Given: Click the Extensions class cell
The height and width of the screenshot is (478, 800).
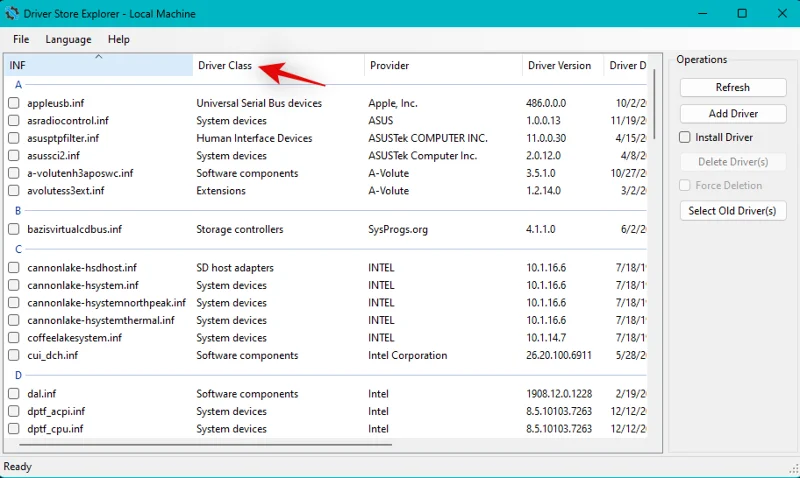Looking at the screenshot, I should [x=221, y=190].
